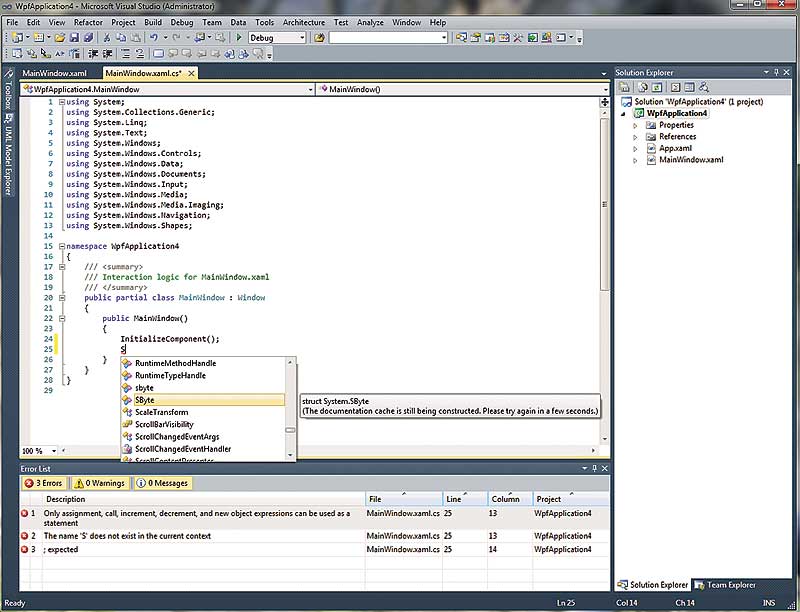Open the find text combo box dropdown
800x612 pixels.
(x=444, y=38)
